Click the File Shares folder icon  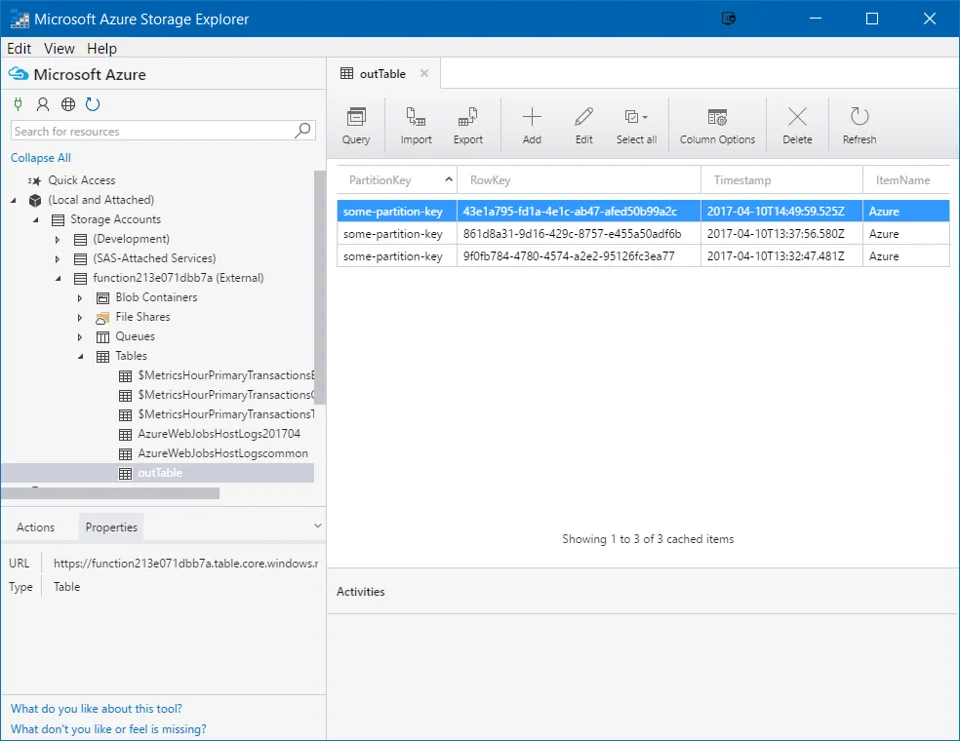(103, 318)
